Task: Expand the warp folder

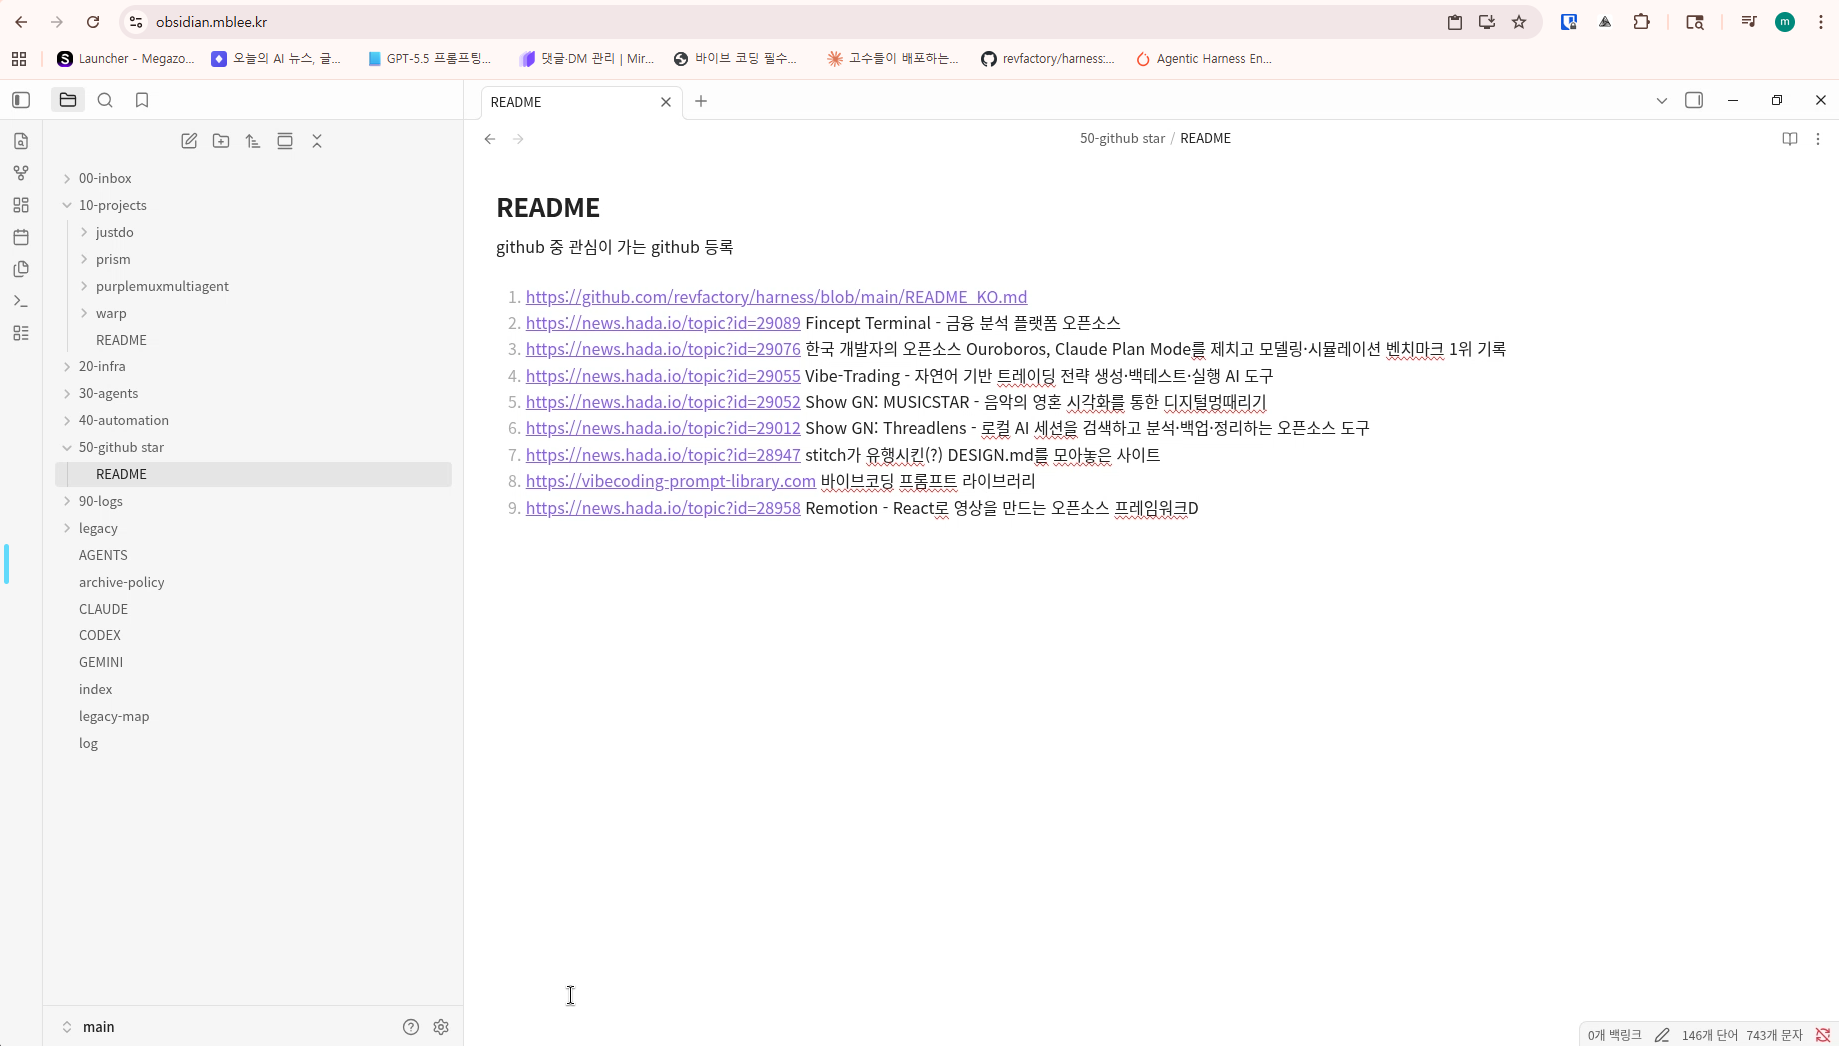Action: click(x=84, y=313)
